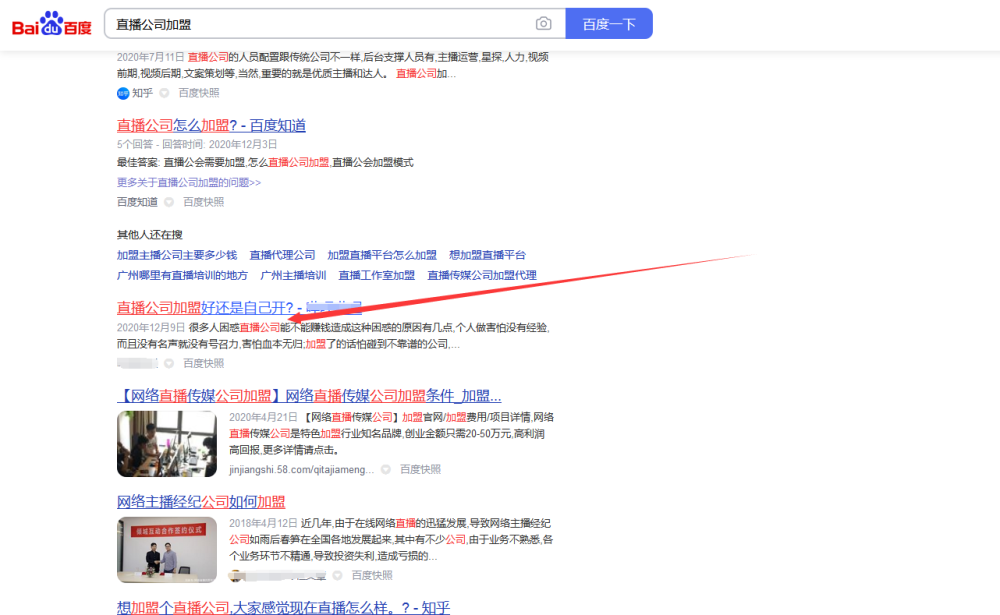The width and height of the screenshot is (1000, 615).
Task: Open 百度快照 under the jinjiangshi.58.com result
Action: [420, 470]
